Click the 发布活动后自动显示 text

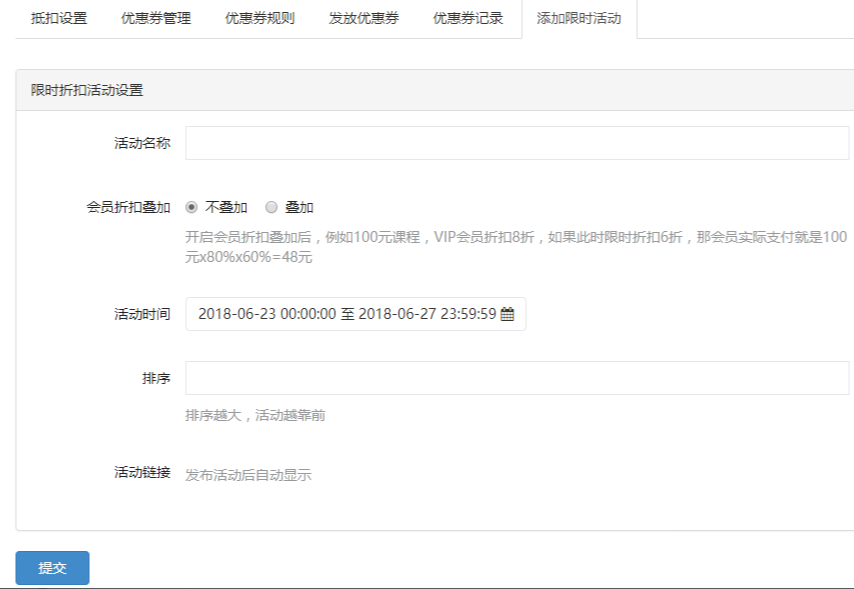[x=248, y=475]
